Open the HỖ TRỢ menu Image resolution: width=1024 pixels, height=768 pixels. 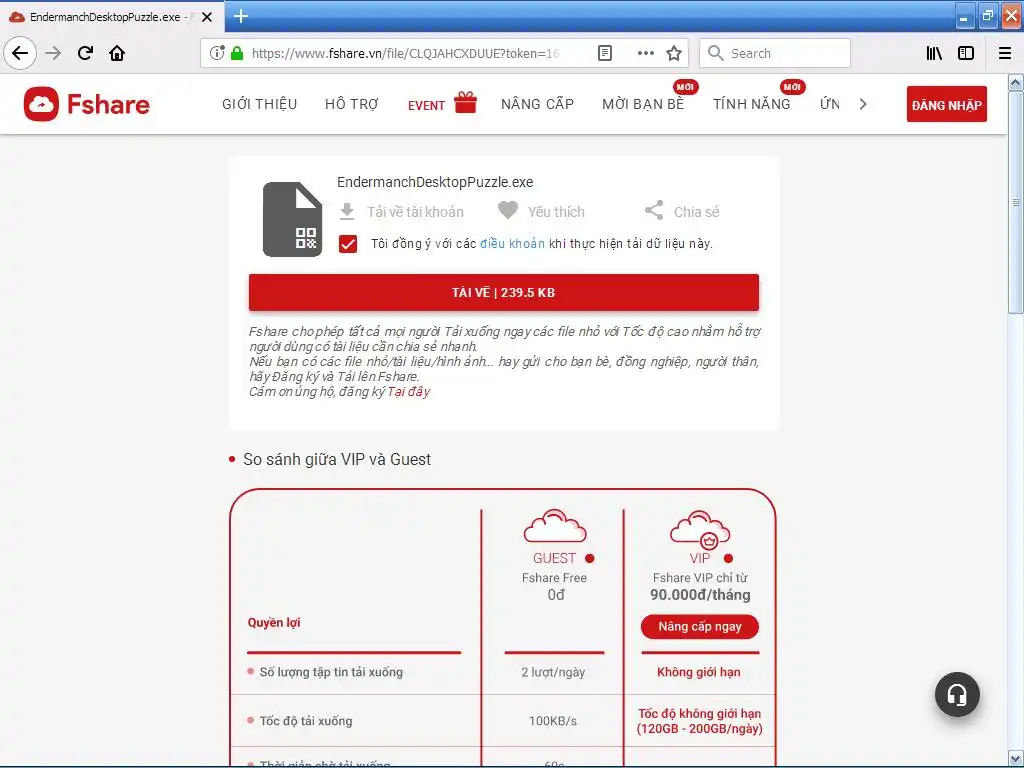(351, 104)
